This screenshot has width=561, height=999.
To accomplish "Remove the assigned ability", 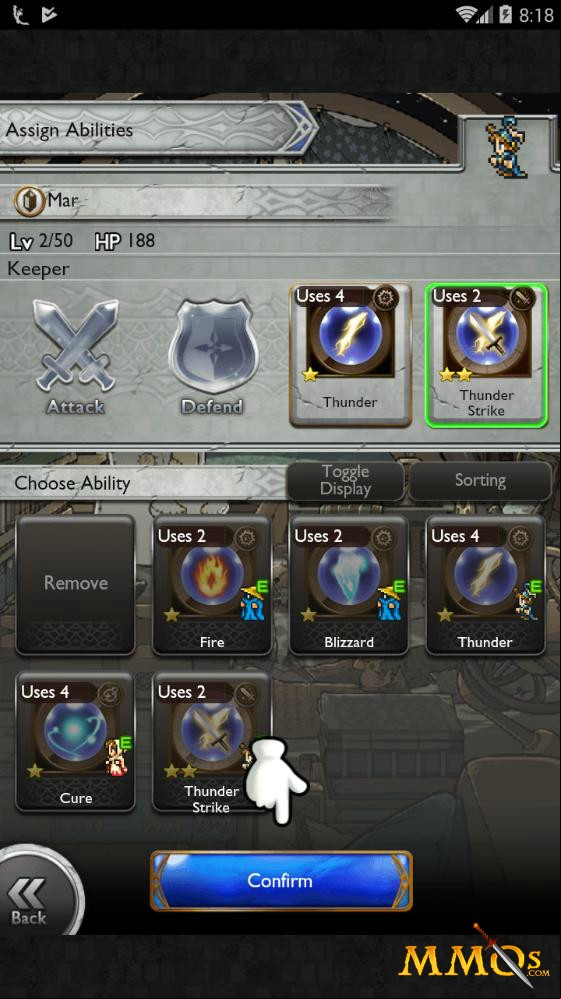I will tap(76, 585).
